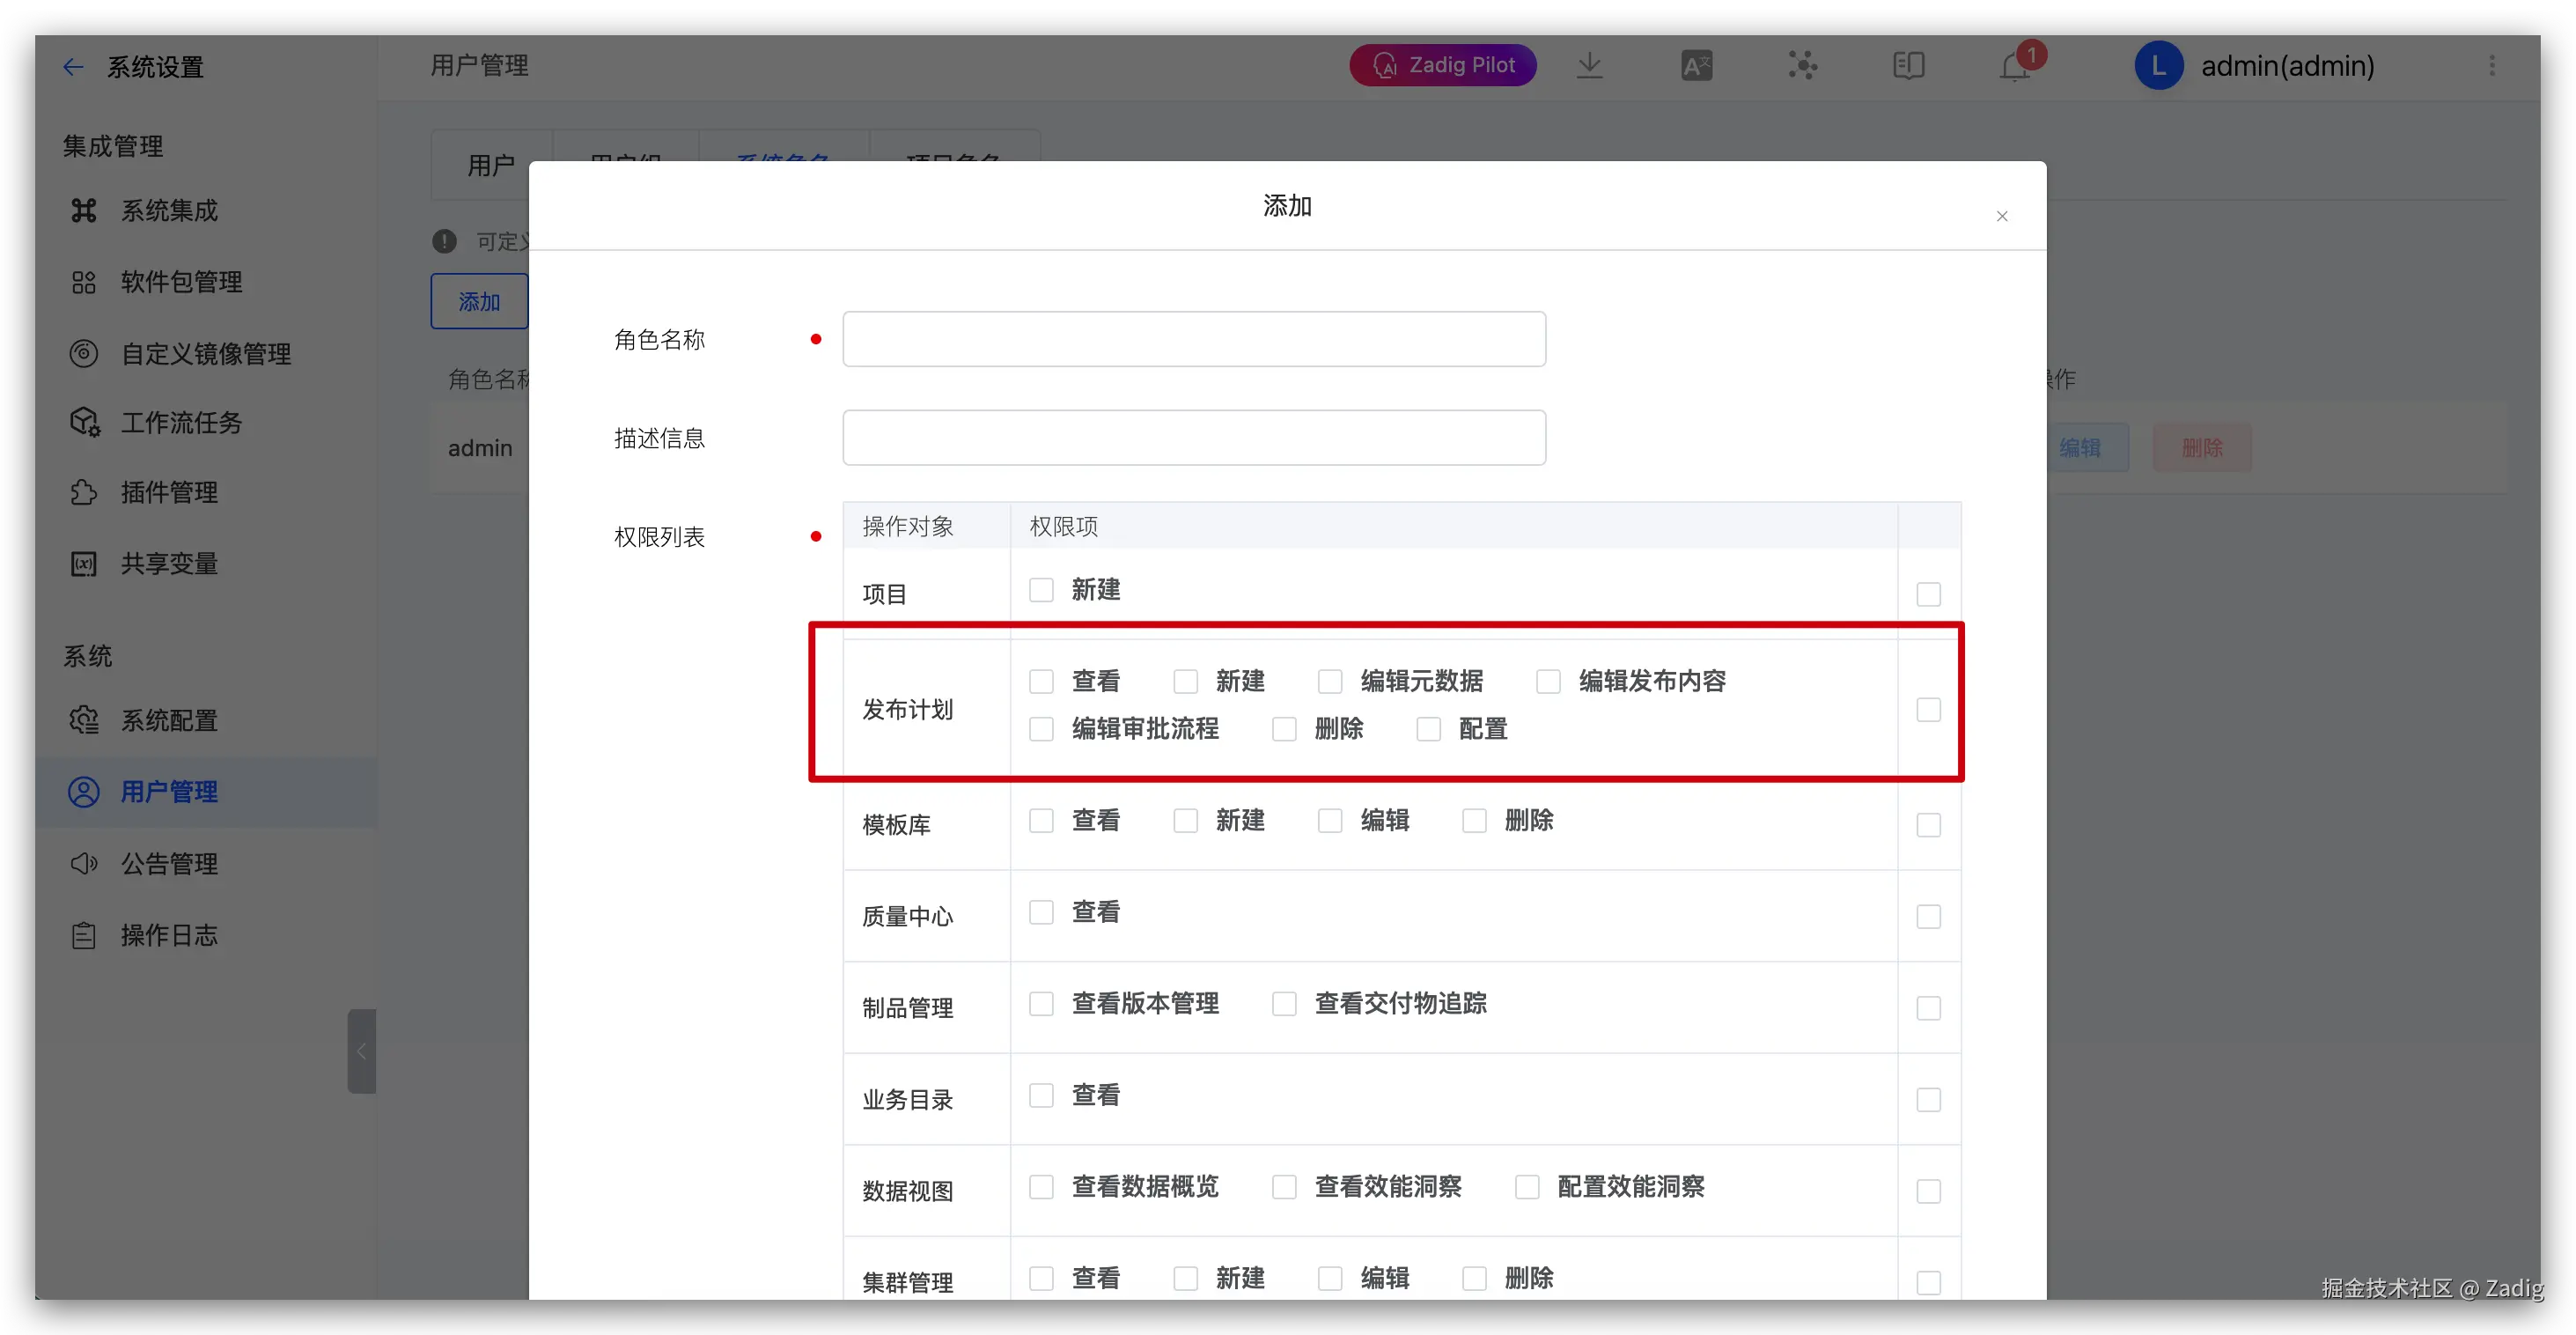Focus the 角色名称 input field
This screenshot has height=1335, width=2576.
pyautogui.click(x=1193, y=339)
